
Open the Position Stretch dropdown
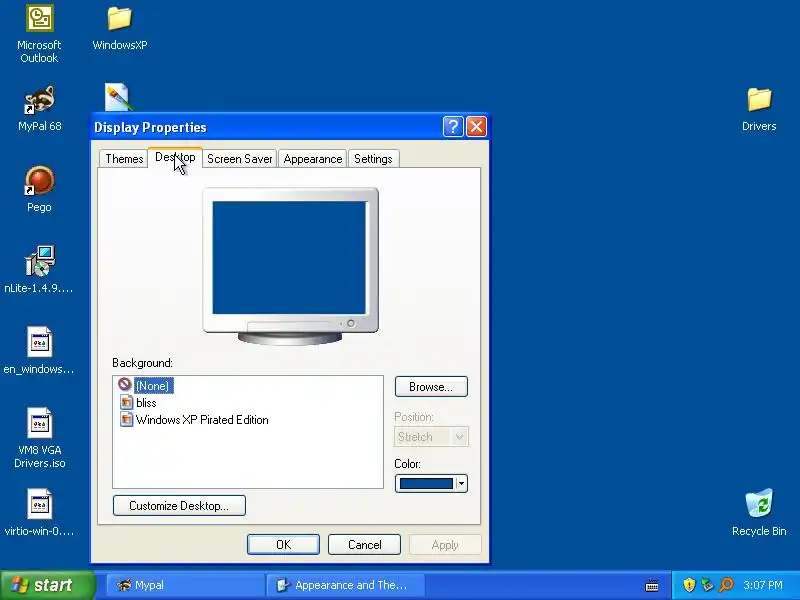(431, 437)
